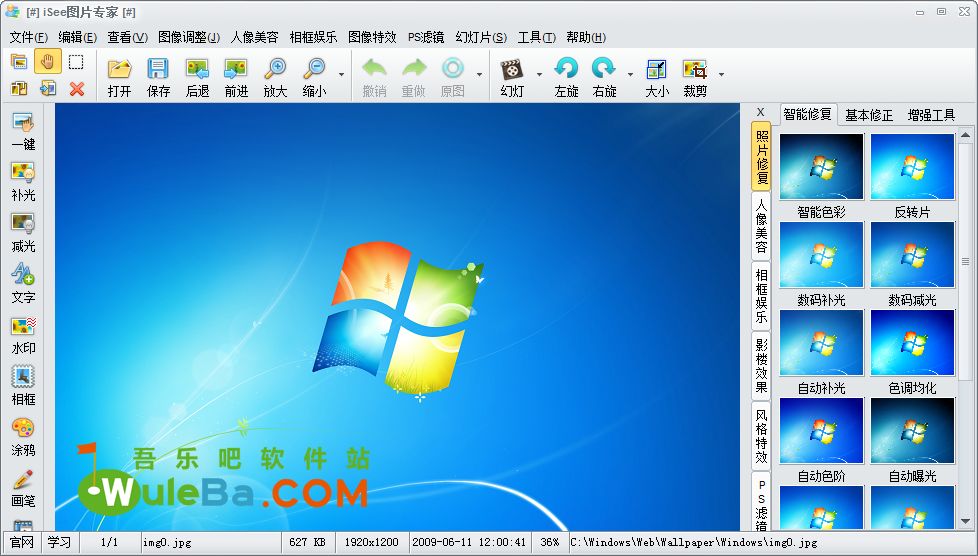Apply the 数码减光 effect thumbnail
This screenshot has height=556, width=978.
pos(913,255)
